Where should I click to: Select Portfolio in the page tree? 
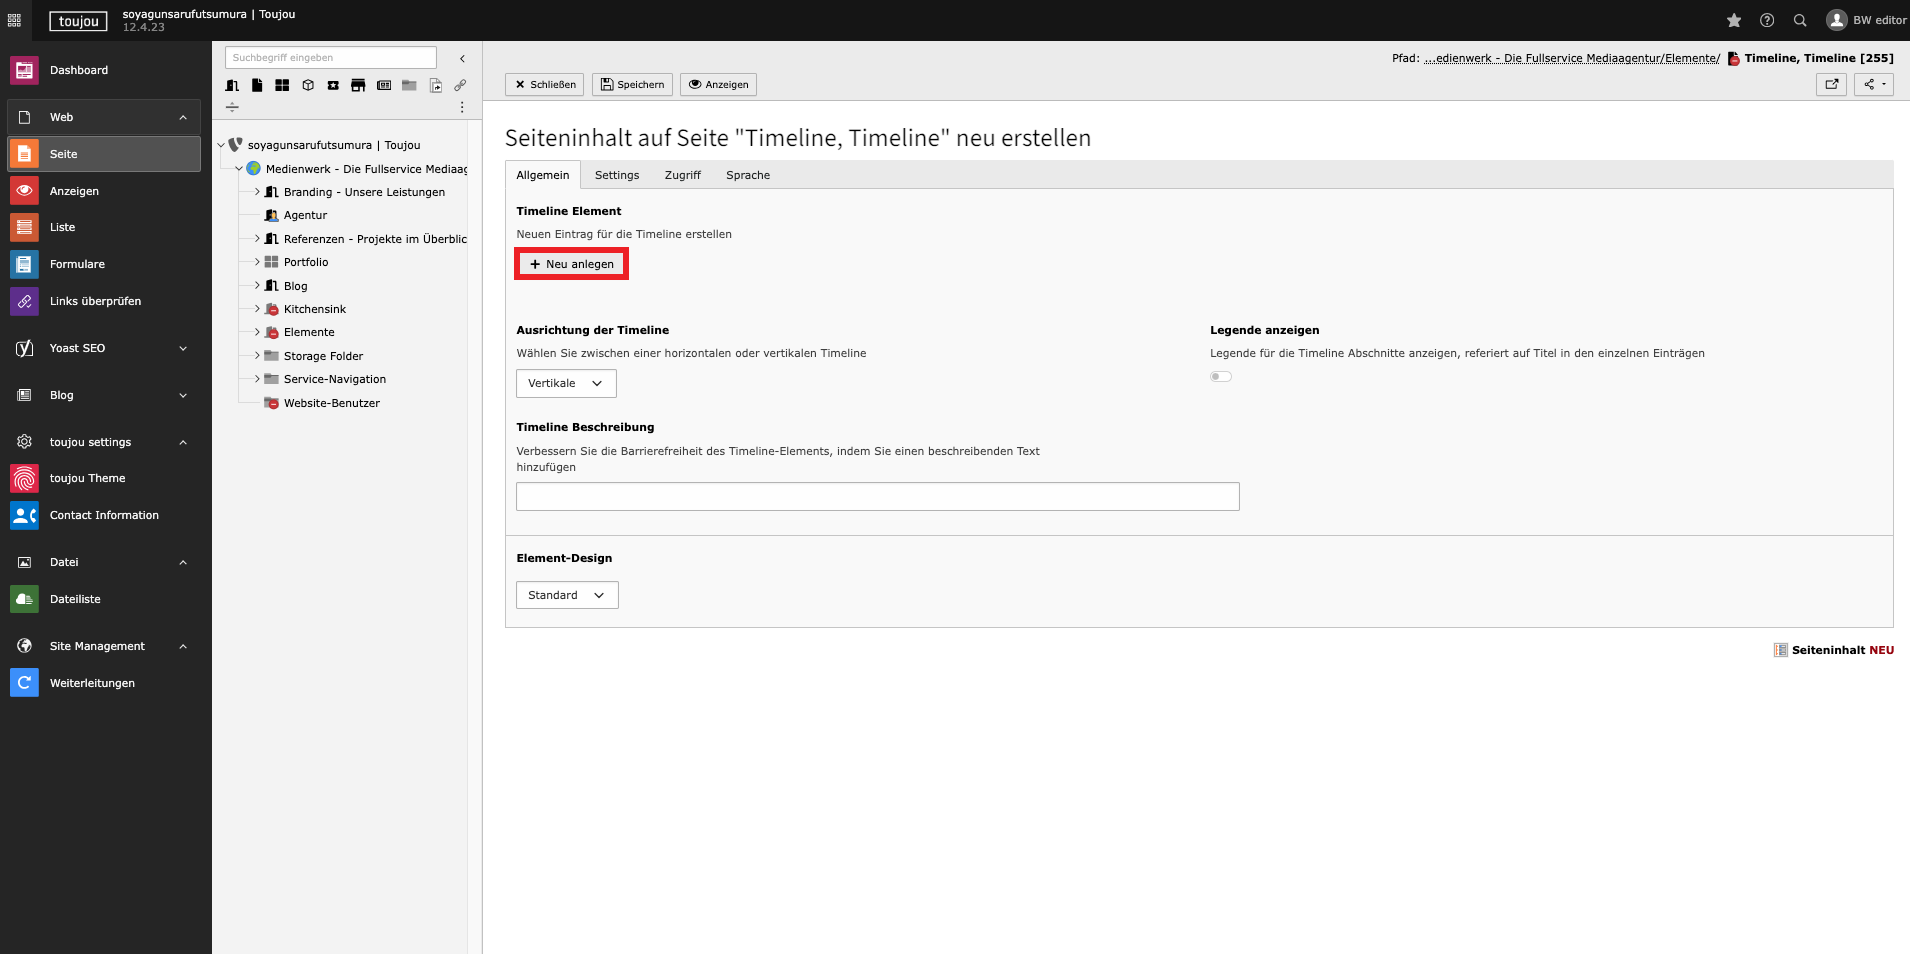coord(306,262)
